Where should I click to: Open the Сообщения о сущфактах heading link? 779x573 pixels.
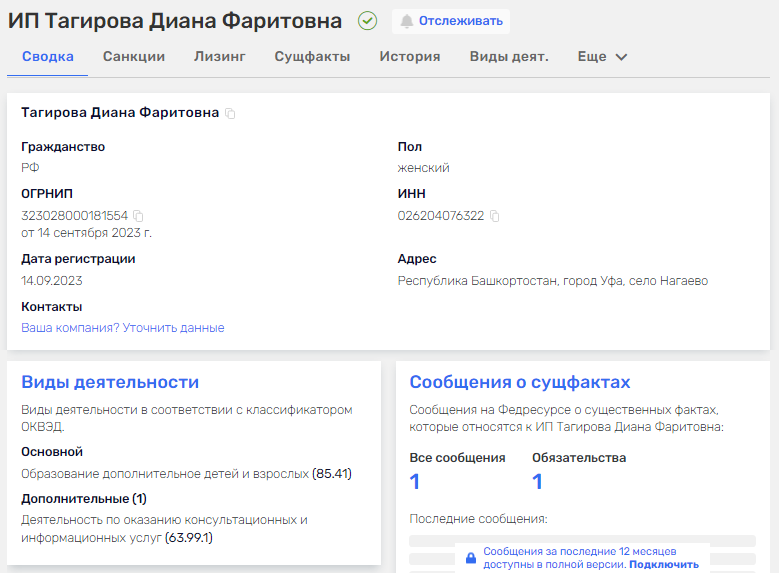tap(520, 382)
